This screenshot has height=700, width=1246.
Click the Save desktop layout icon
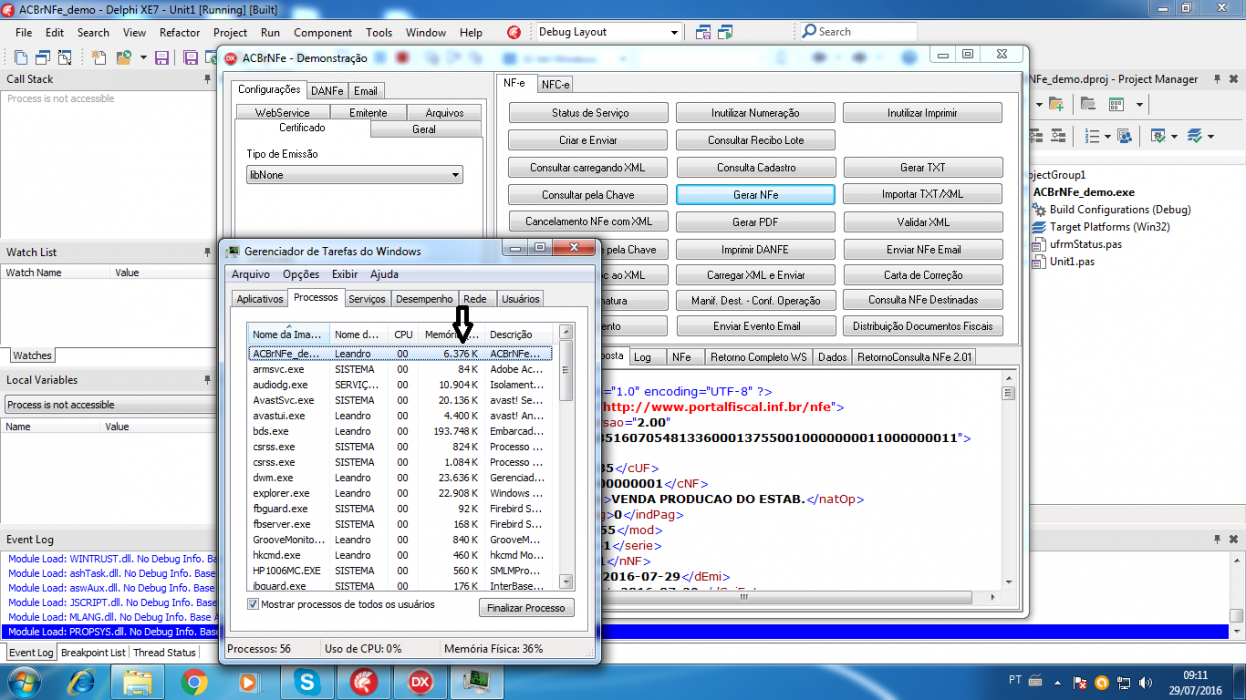tap(704, 32)
